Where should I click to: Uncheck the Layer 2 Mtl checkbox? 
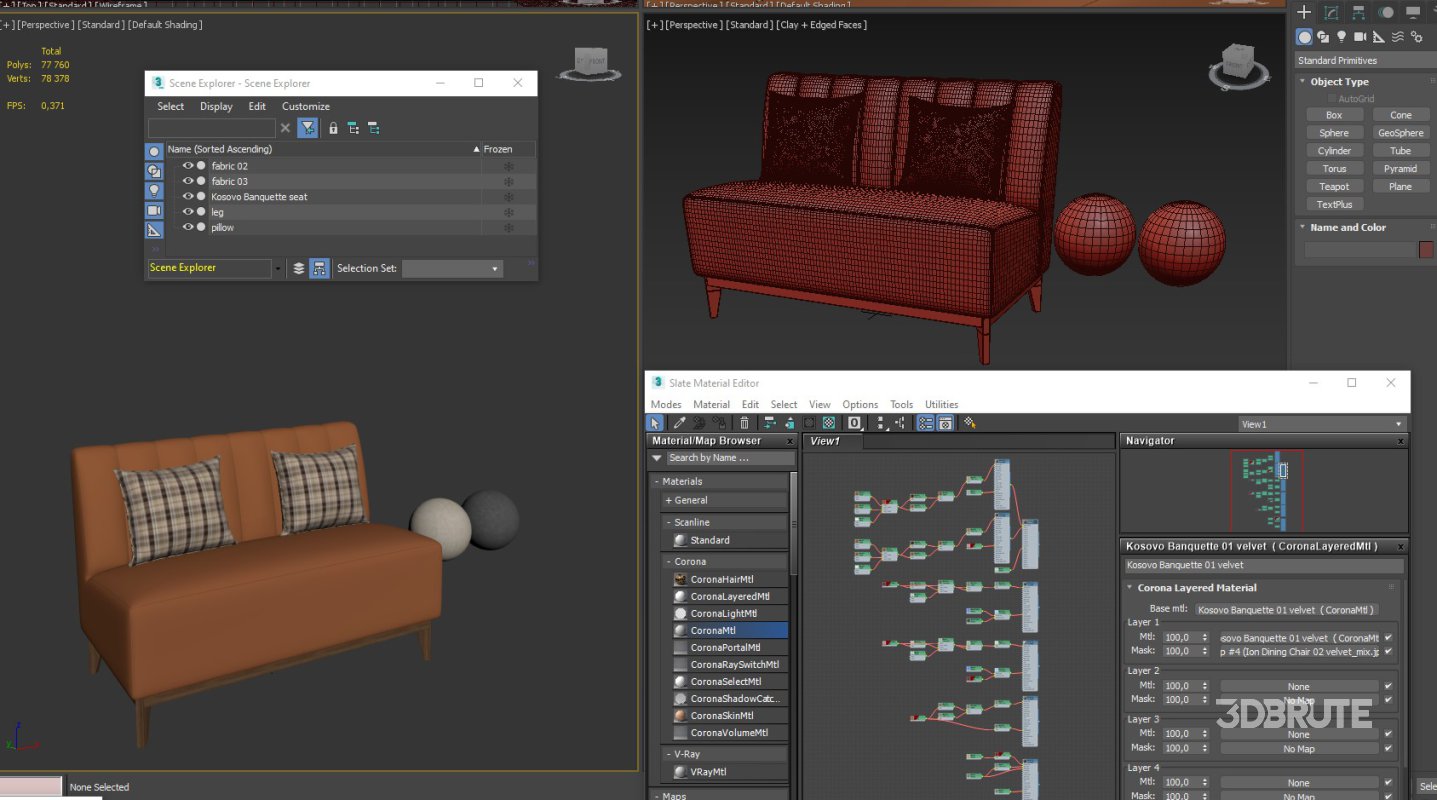point(1388,686)
